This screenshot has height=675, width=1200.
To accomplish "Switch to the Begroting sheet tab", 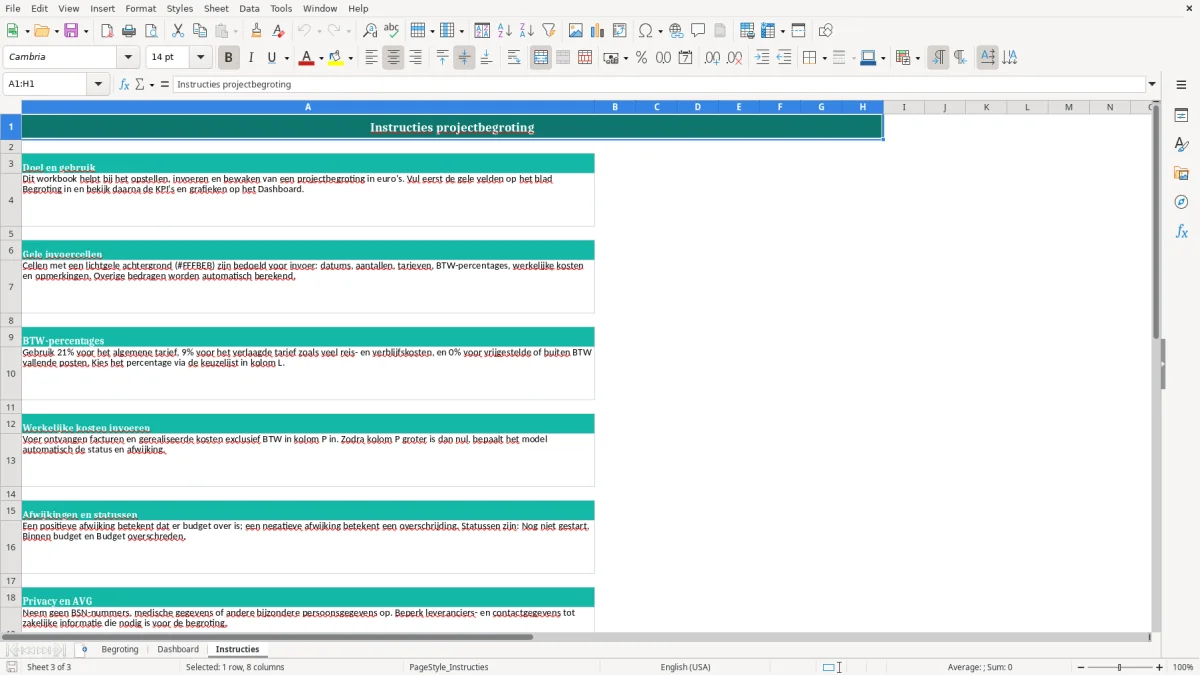I will (x=120, y=650).
